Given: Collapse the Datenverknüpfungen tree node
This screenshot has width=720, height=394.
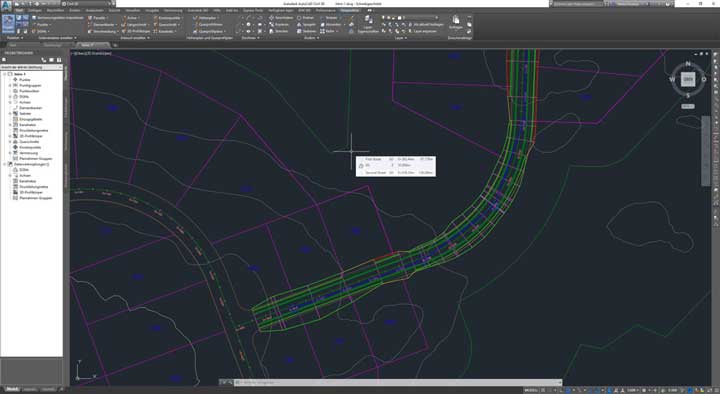Looking at the screenshot, I should coord(5,164).
